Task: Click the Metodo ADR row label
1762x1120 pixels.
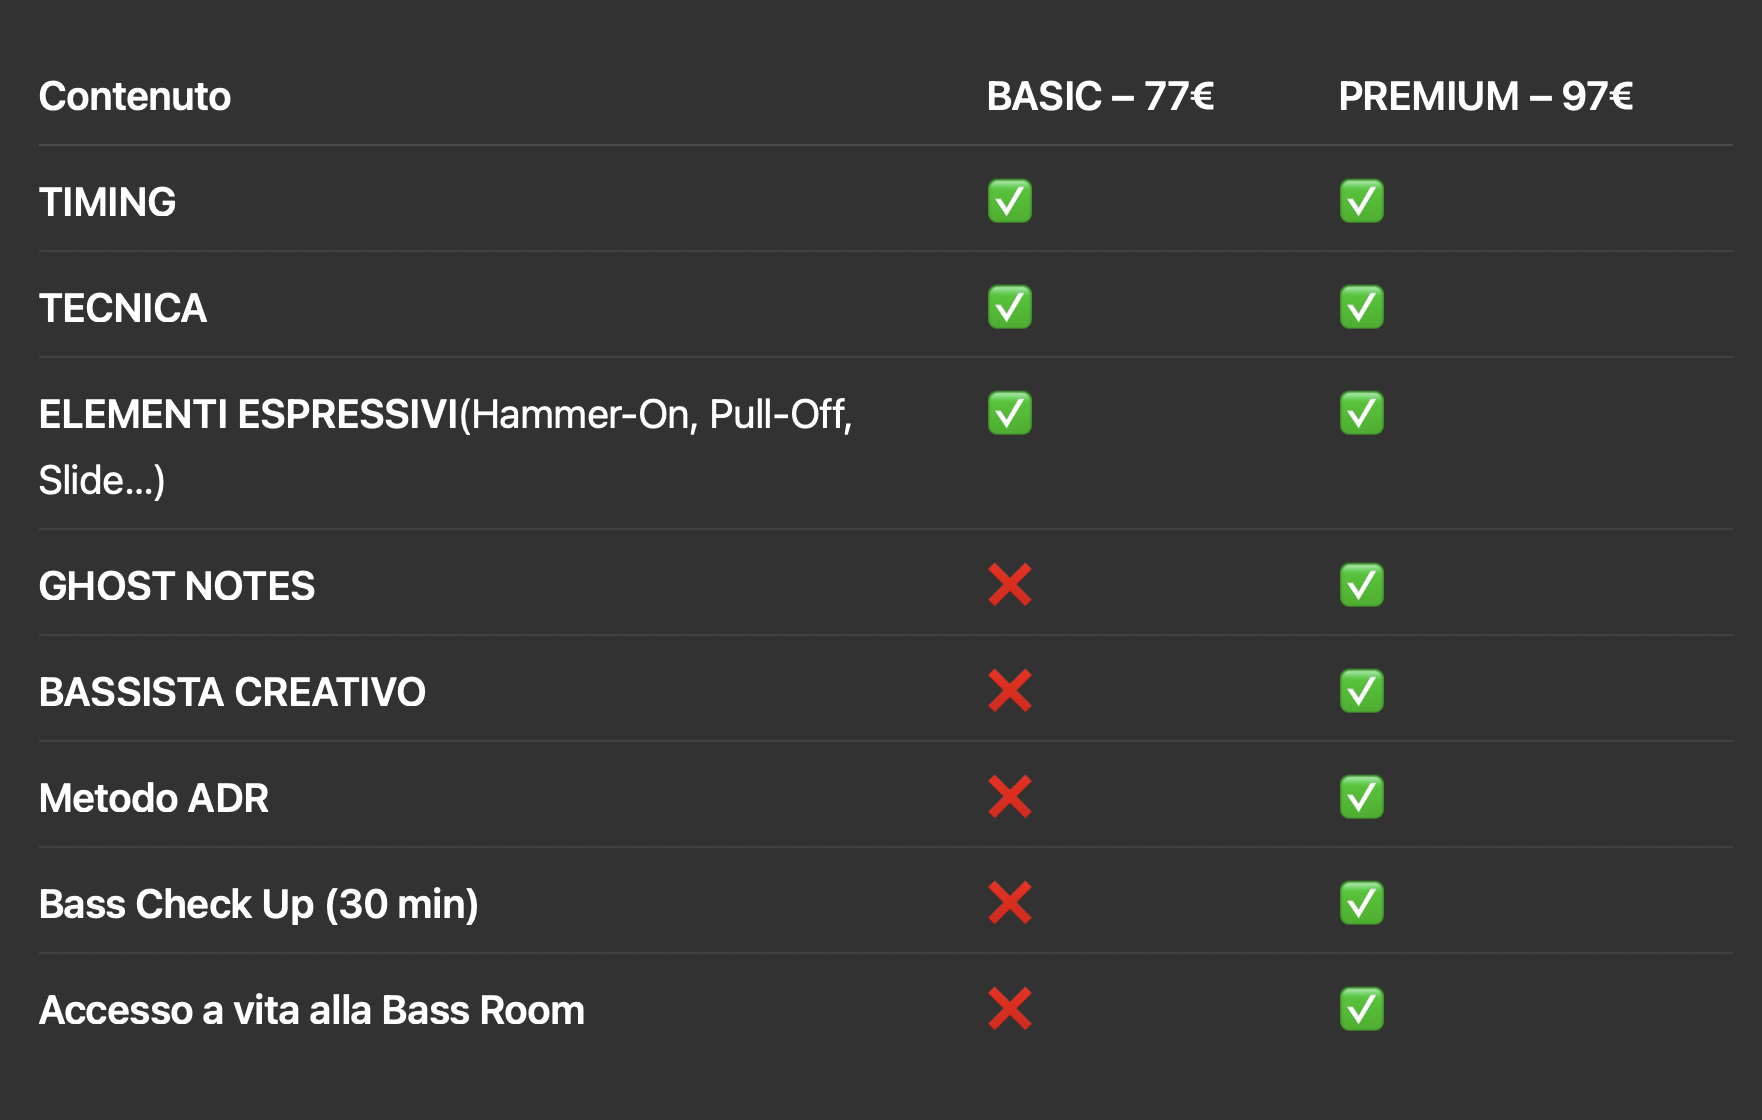Action: (154, 798)
